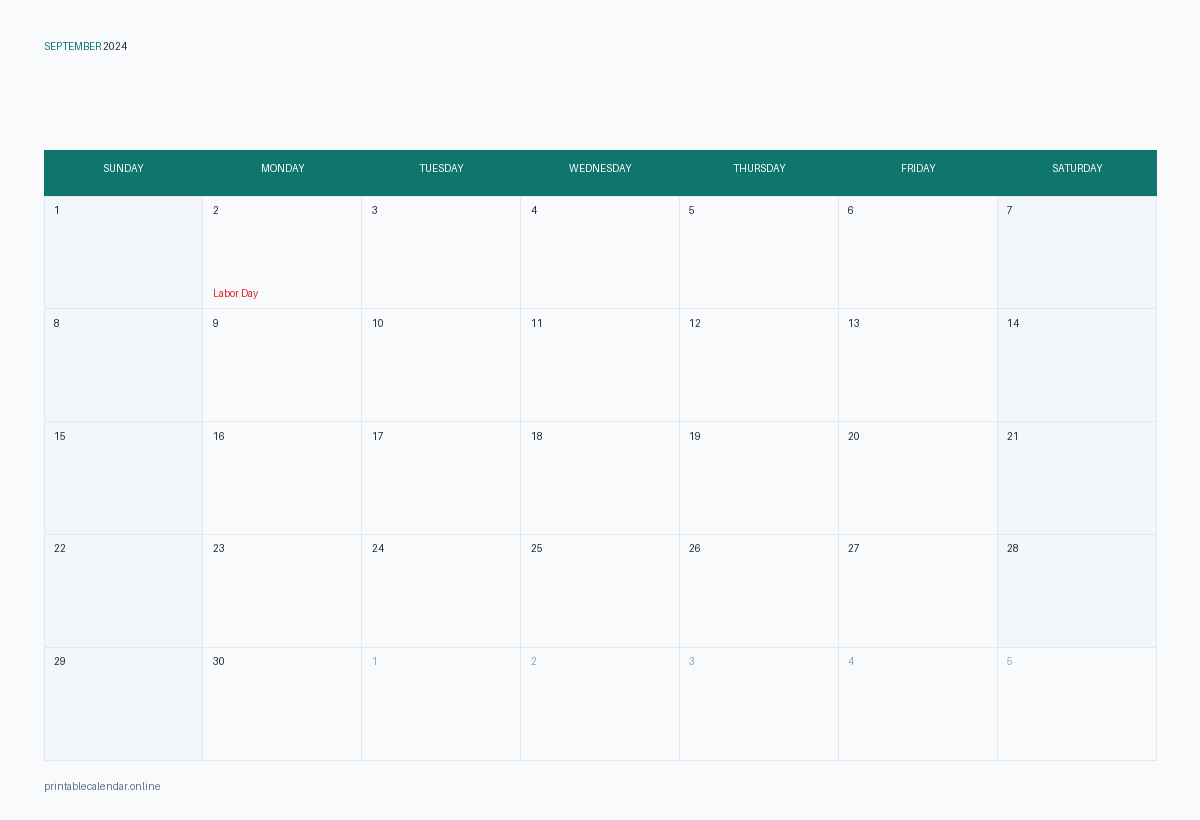
Task: Choose date number 23
Action: point(219,548)
